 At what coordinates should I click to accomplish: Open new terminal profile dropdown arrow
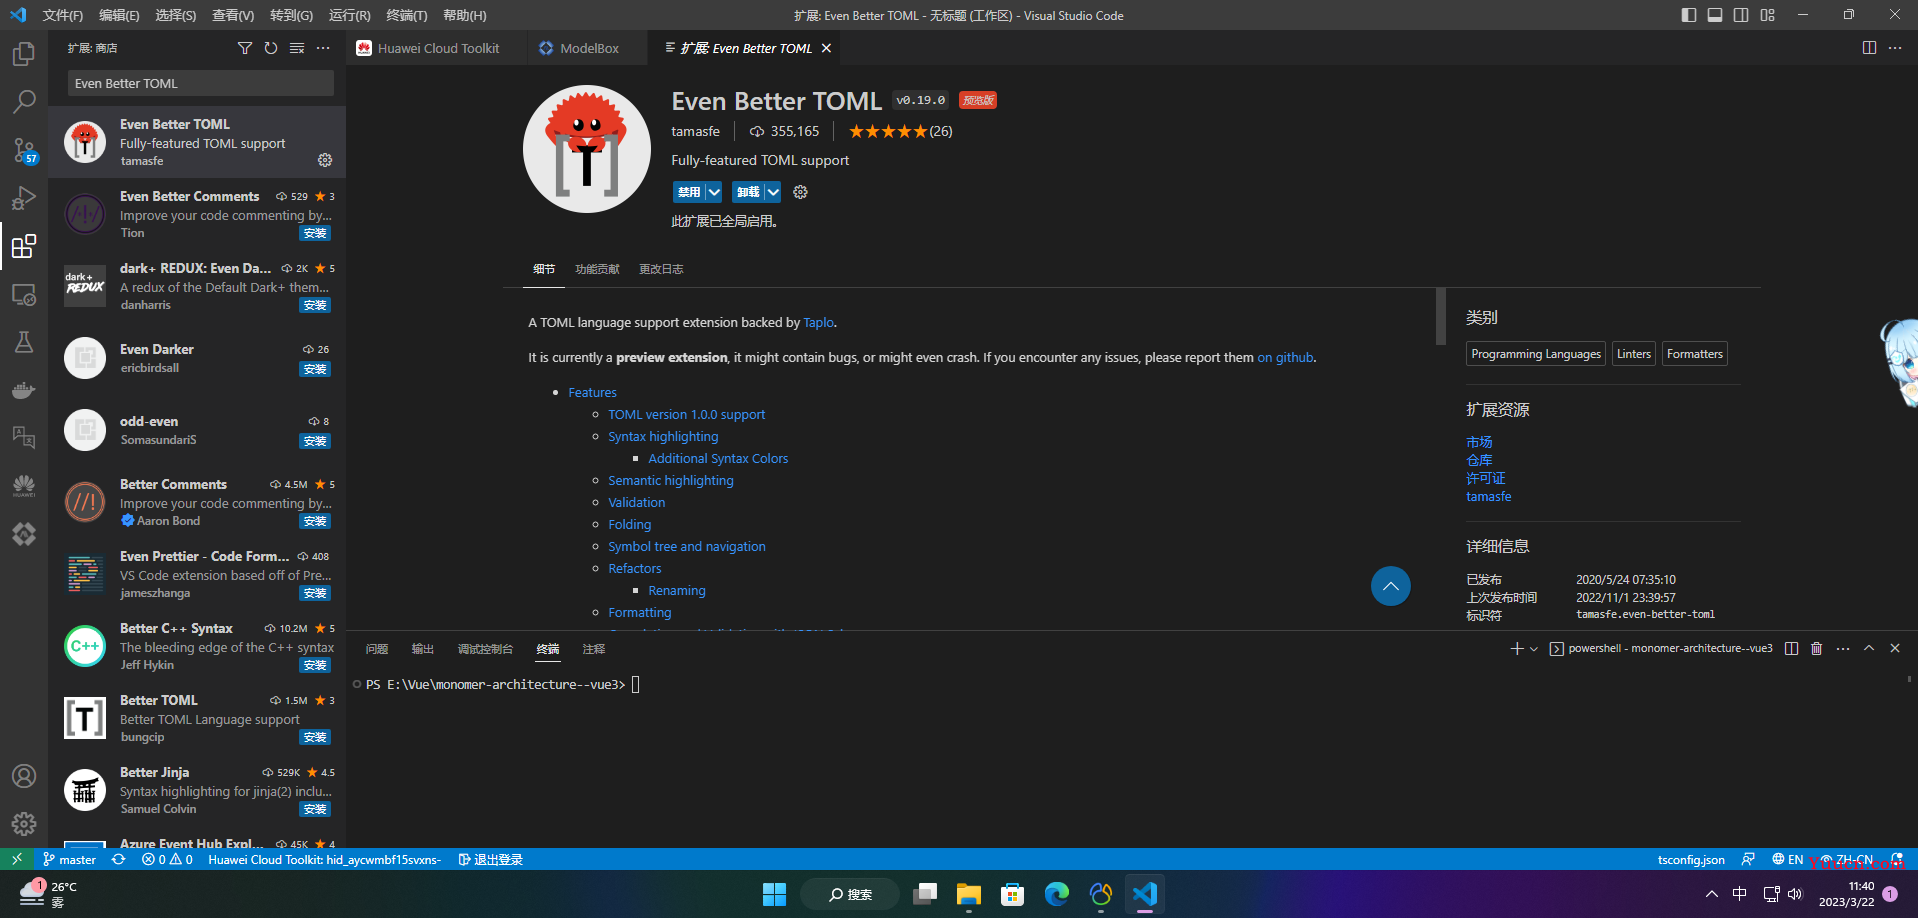1534,649
